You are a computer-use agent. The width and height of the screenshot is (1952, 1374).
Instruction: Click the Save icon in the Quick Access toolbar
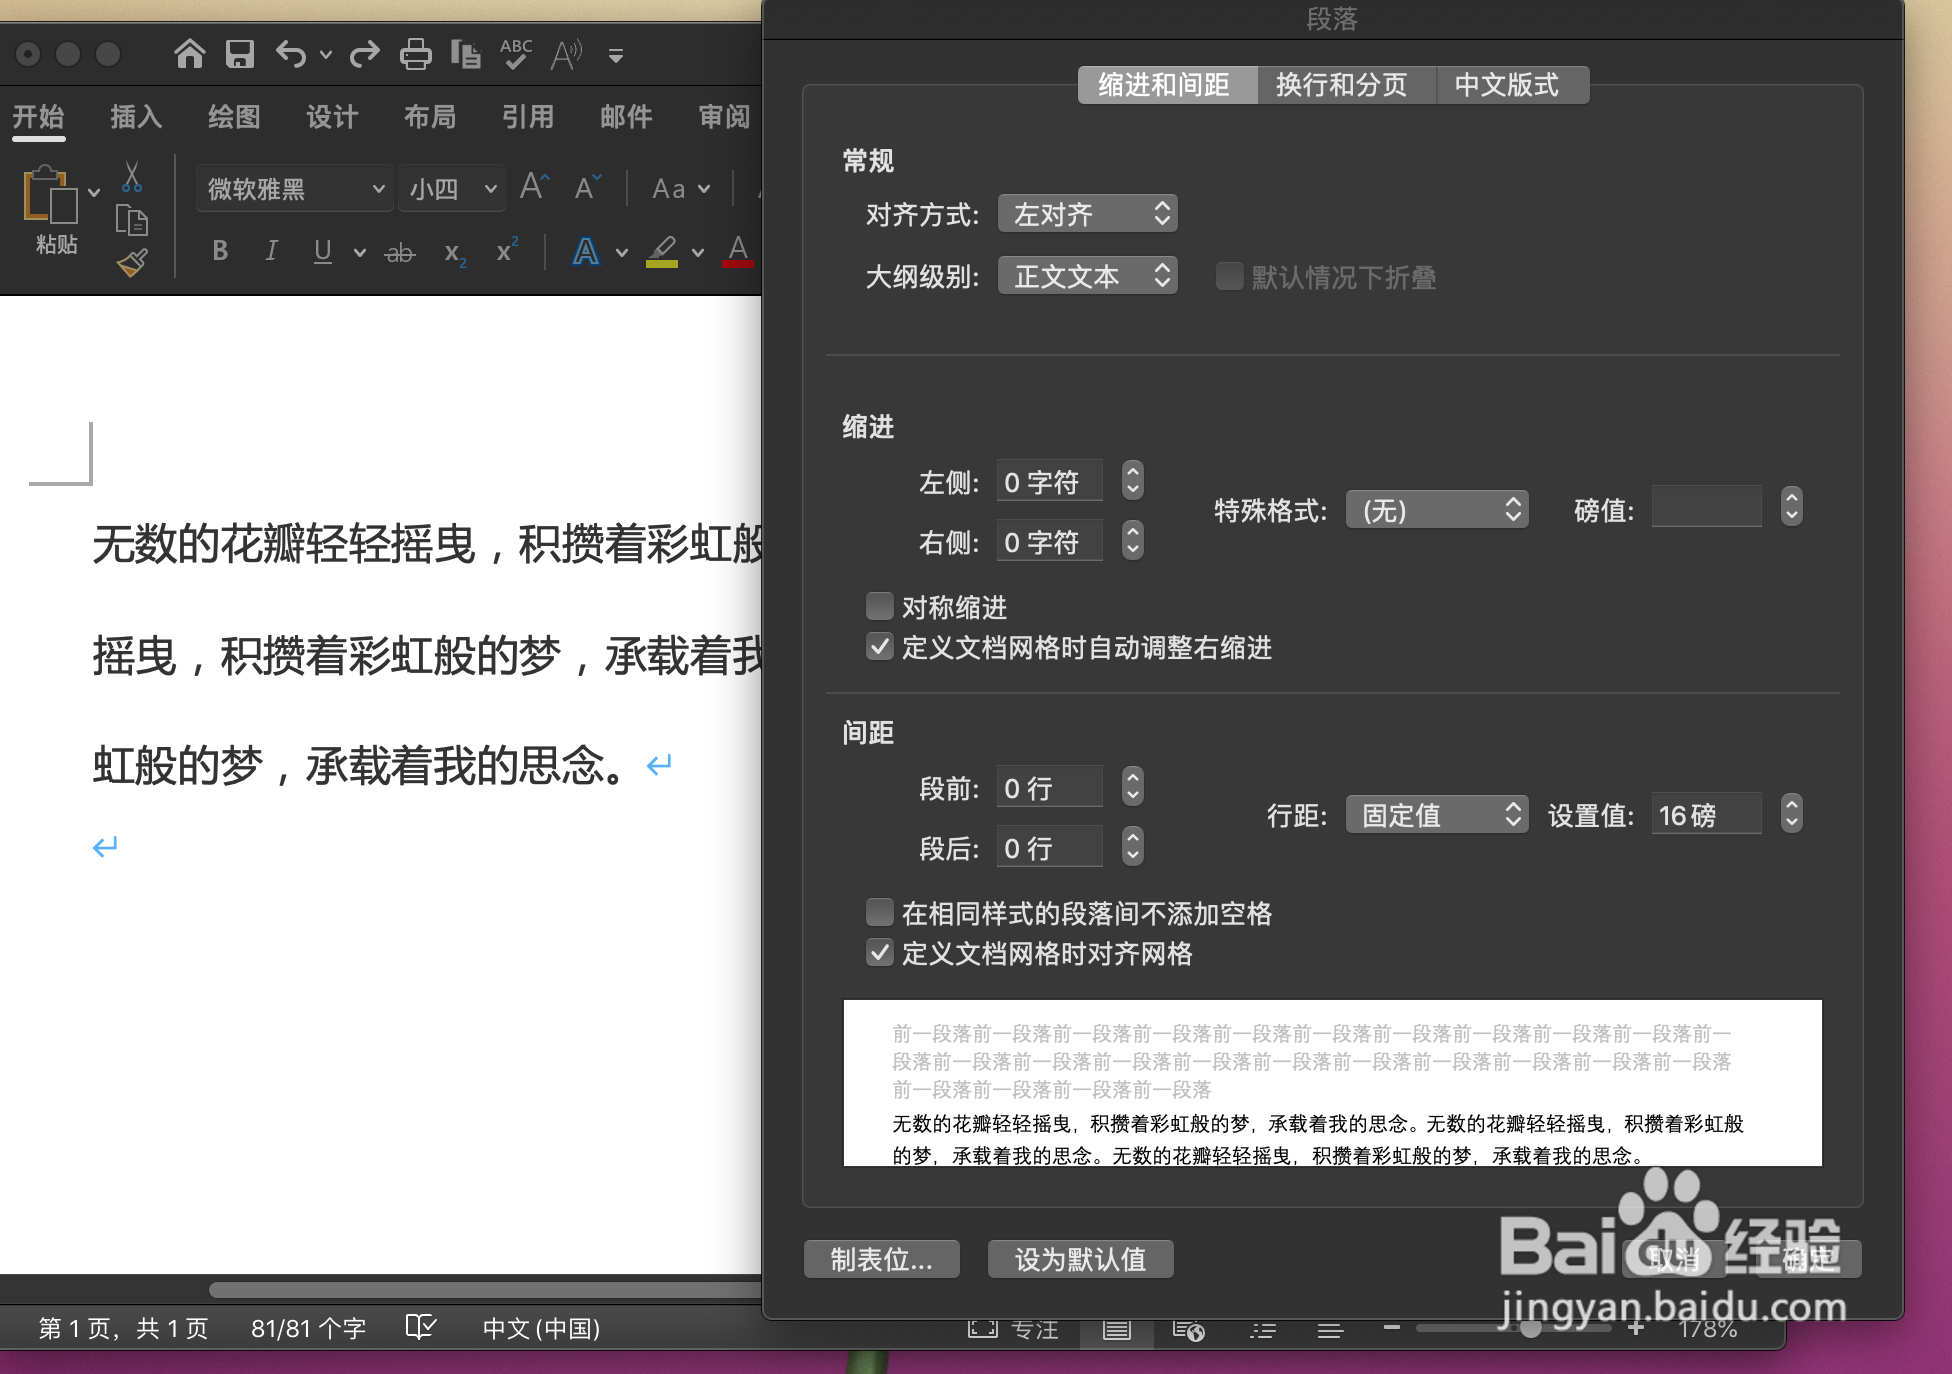tap(239, 54)
